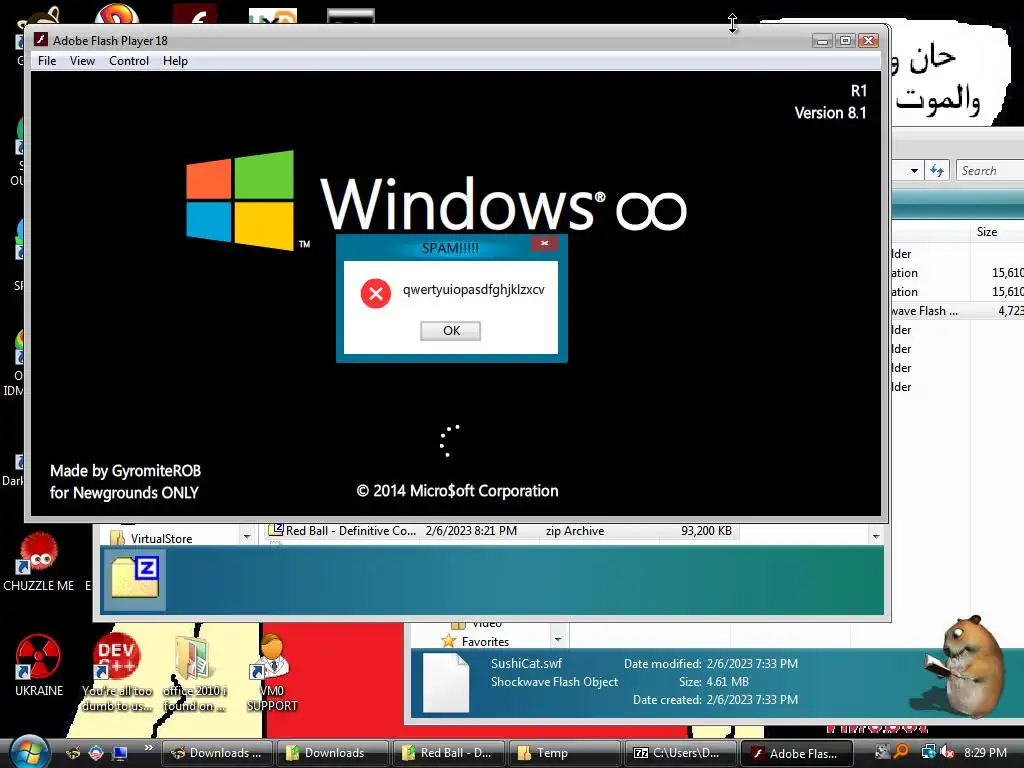Click the Show Desktop quick launch icon
The width and height of the screenshot is (1024, 768).
(120, 753)
